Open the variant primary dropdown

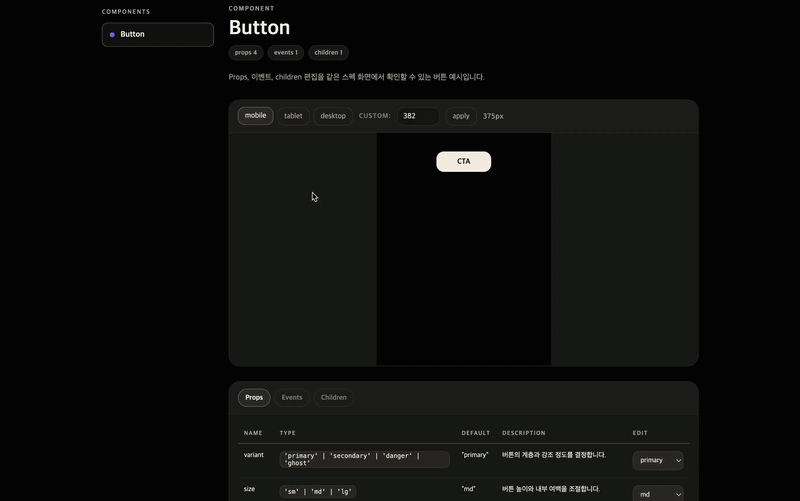[658, 460]
